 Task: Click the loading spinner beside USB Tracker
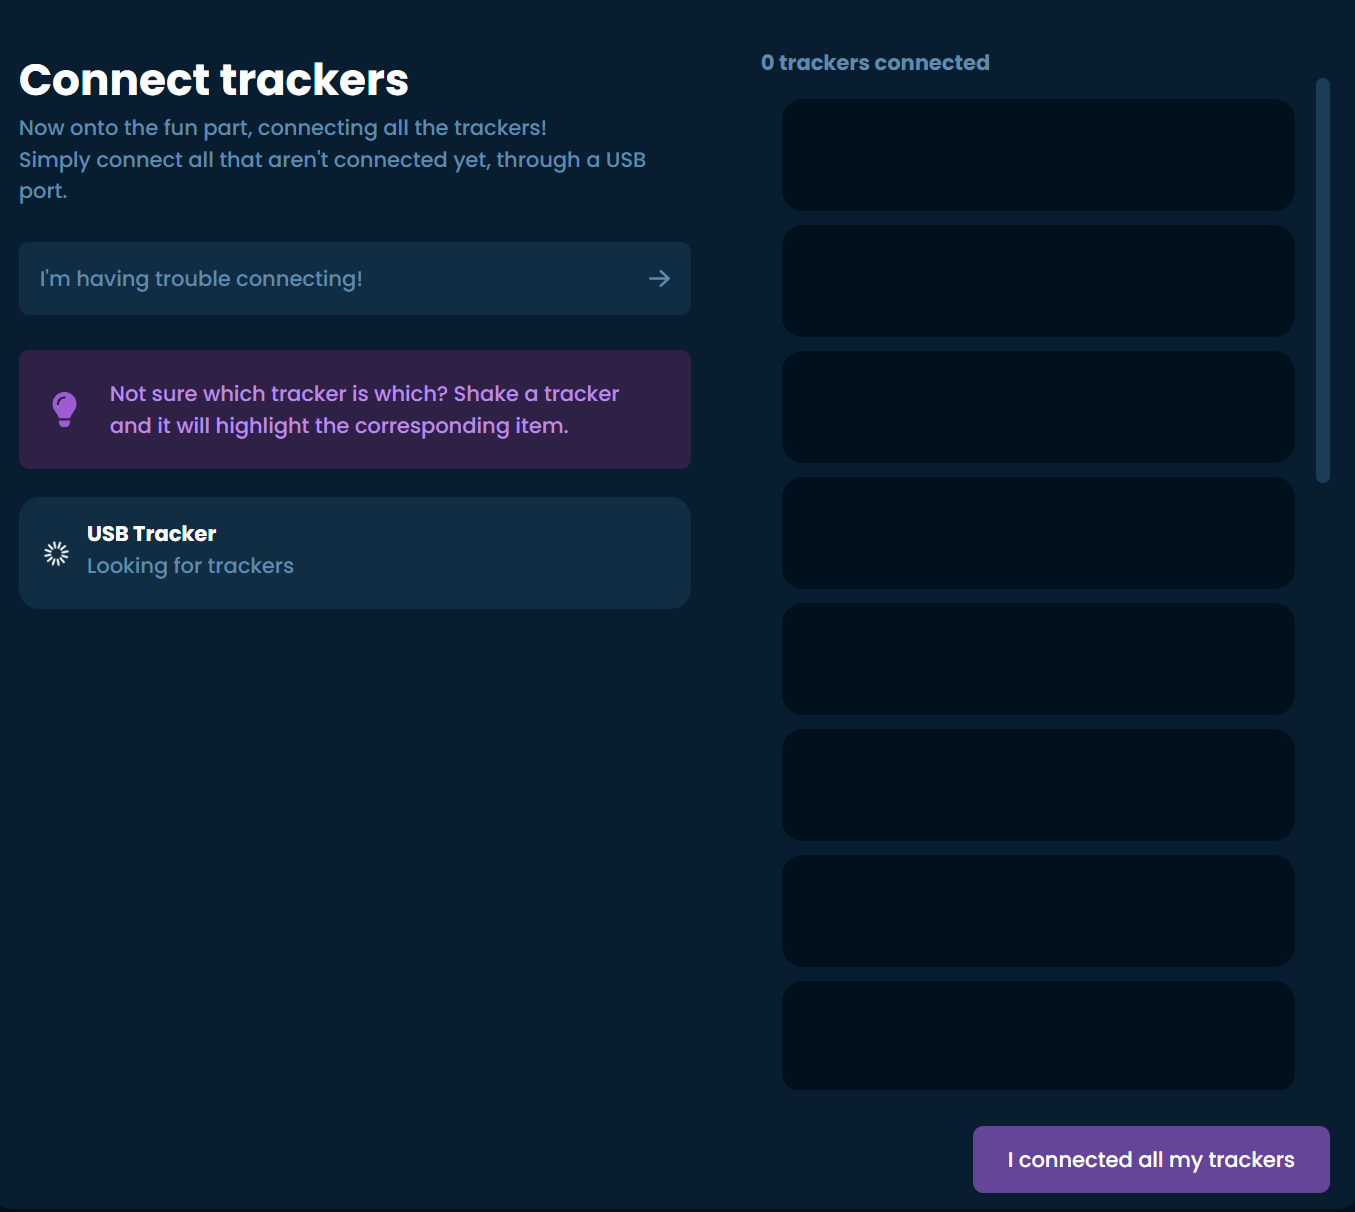(56, 553)
